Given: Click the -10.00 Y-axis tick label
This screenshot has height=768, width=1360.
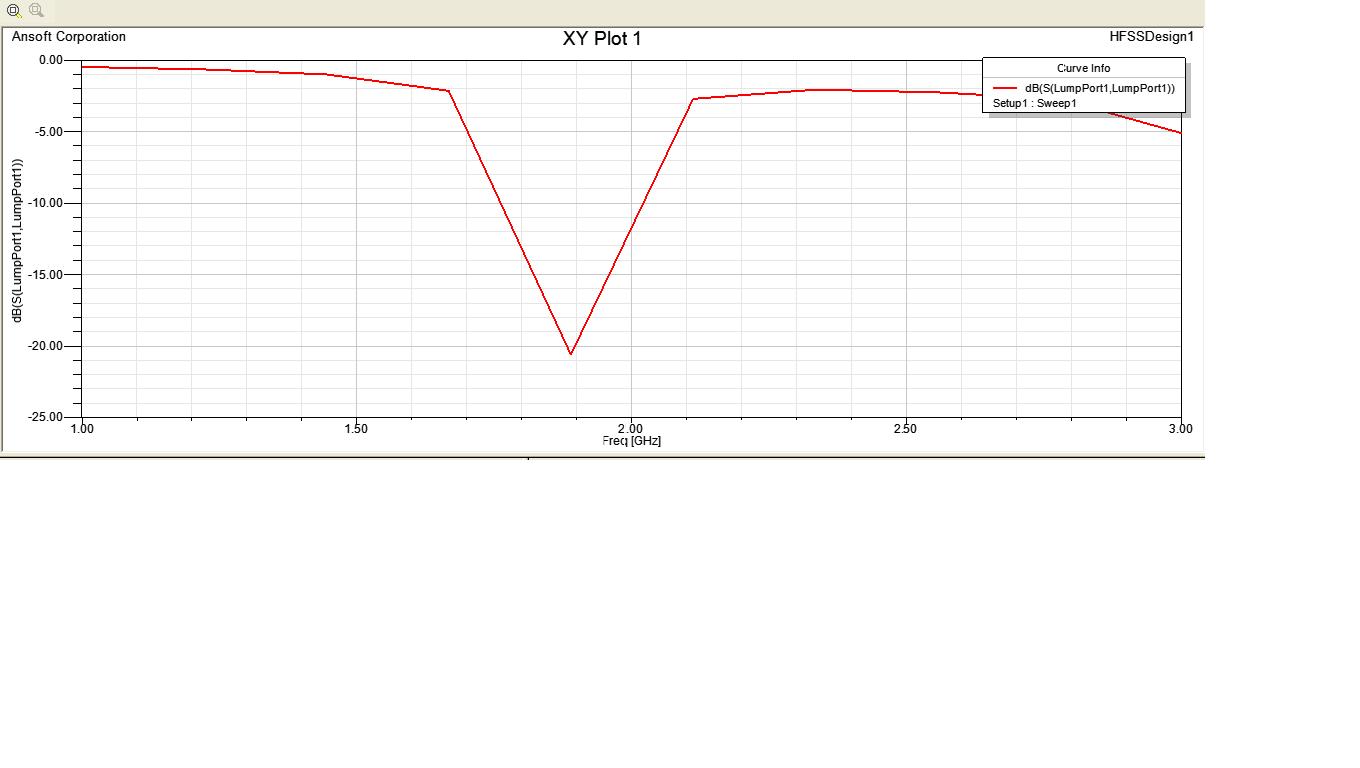Looking at the screenshot, I should click(x=45, y=203).
